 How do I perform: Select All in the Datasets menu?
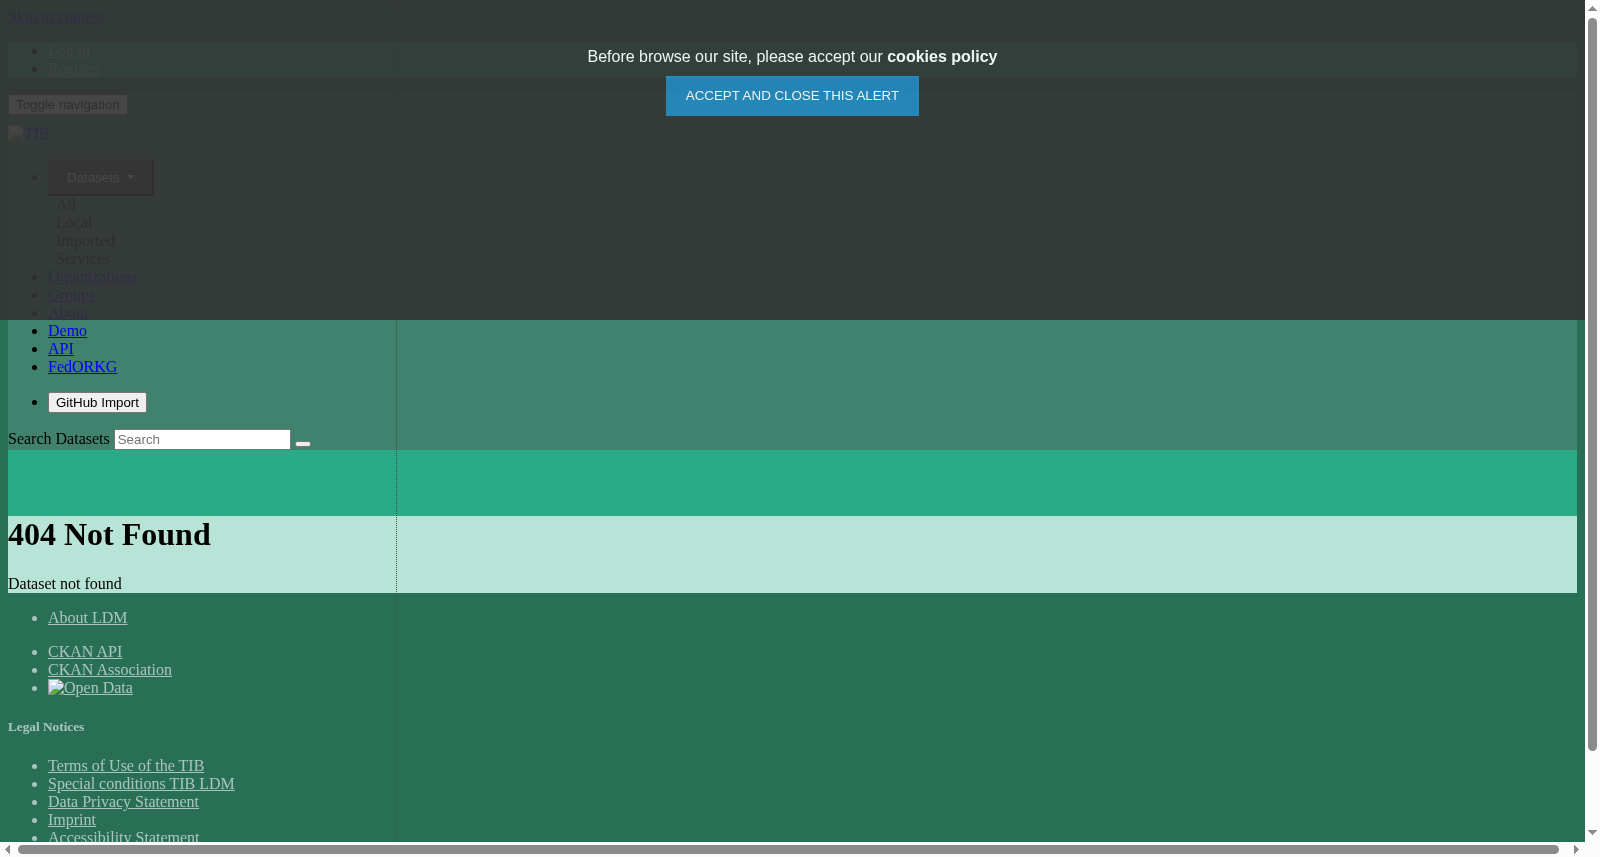pyautogui.click(x=66, y=205)
